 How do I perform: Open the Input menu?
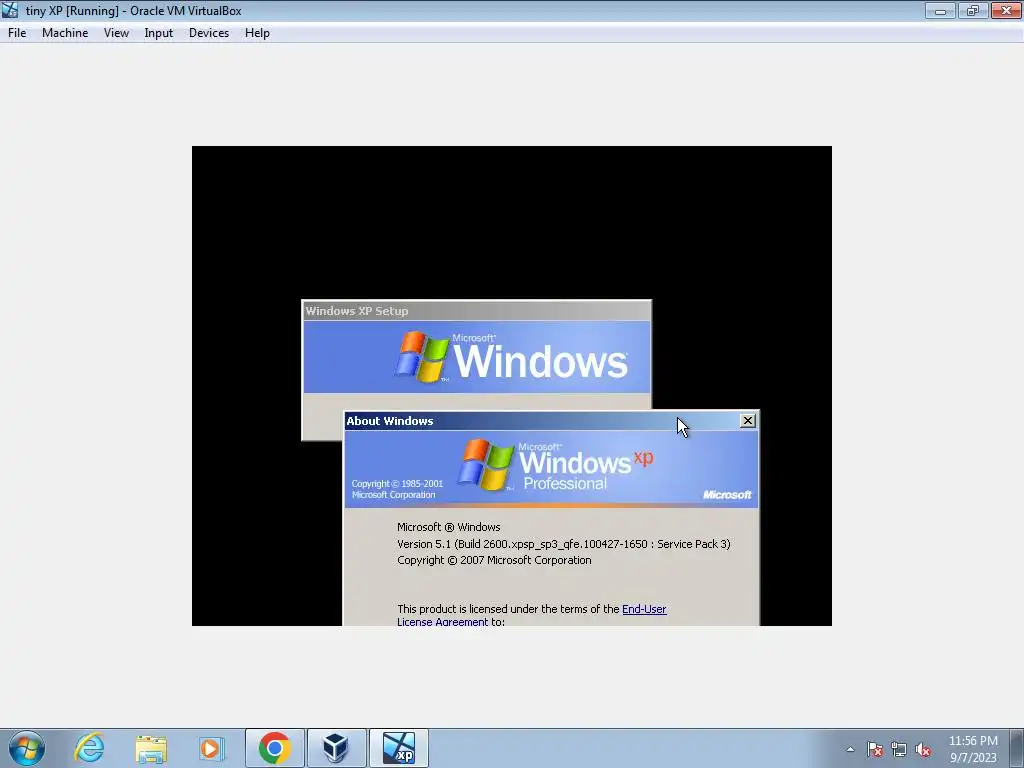click(159, 33)
